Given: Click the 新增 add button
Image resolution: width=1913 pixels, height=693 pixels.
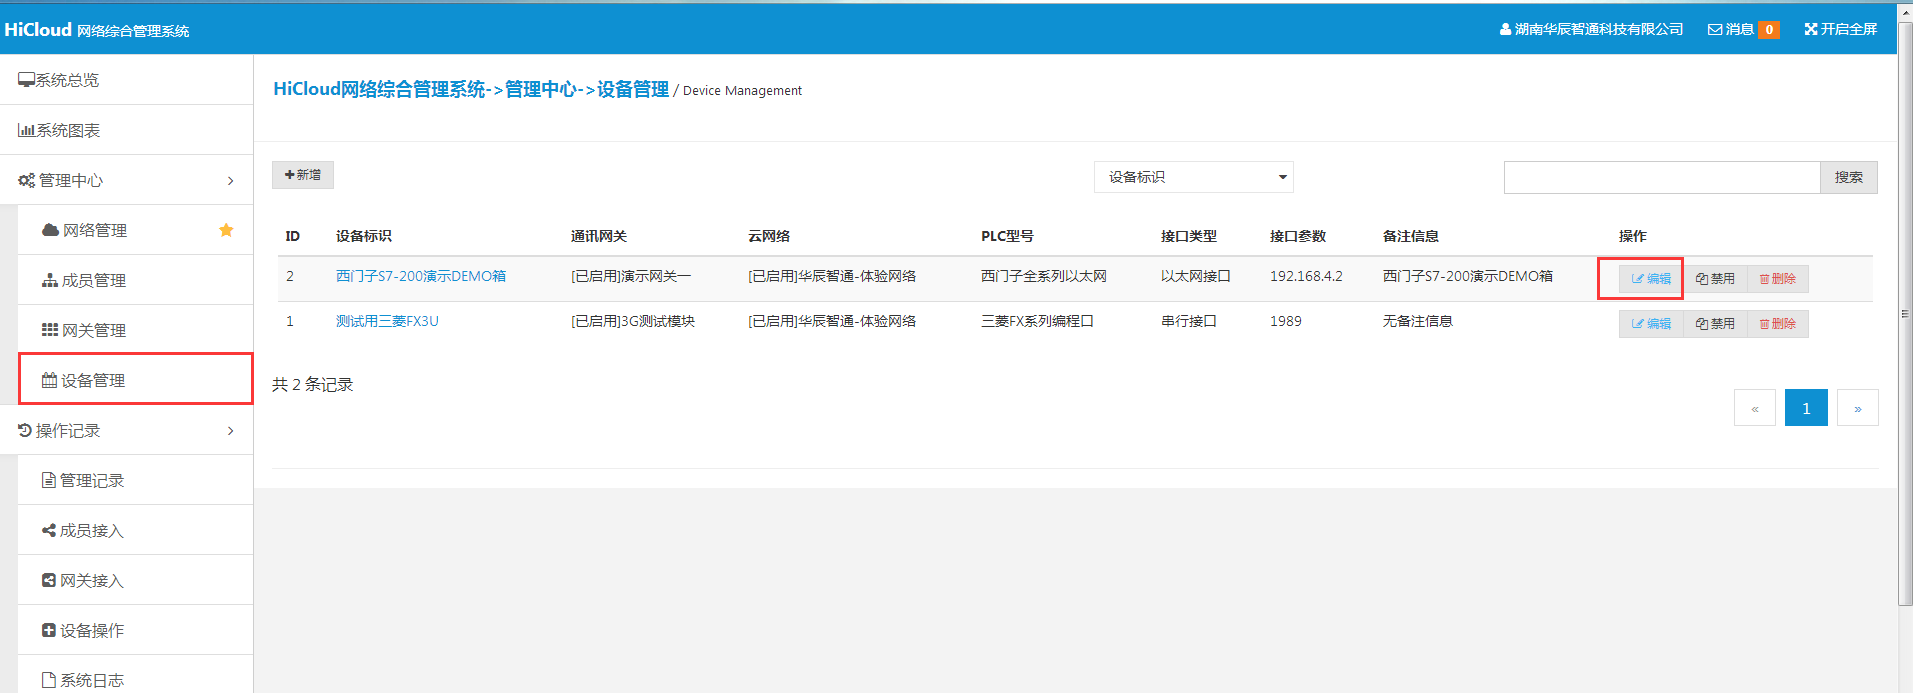Looking at the screenshot, I should pos(303,175).
